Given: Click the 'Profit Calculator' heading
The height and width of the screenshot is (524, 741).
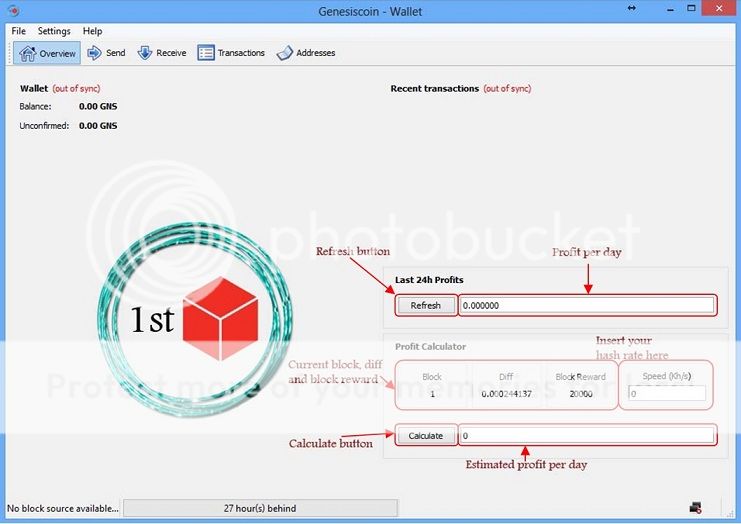Looking at the screenshot, I should coord(431,346).
